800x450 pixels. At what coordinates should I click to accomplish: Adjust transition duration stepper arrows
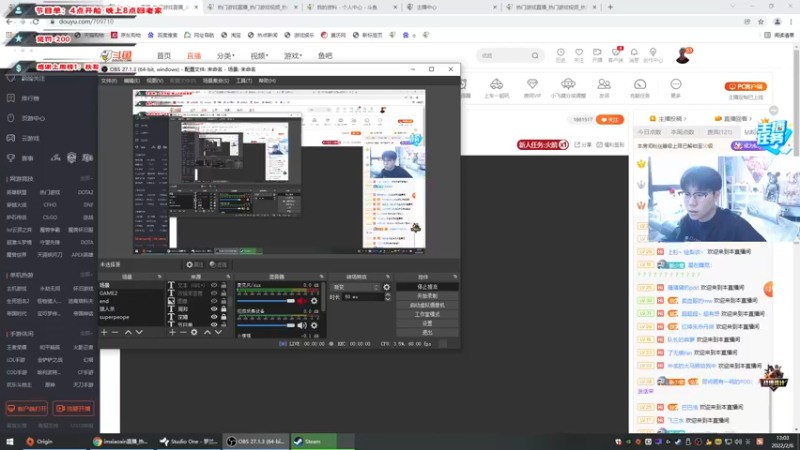pos(387,296)
